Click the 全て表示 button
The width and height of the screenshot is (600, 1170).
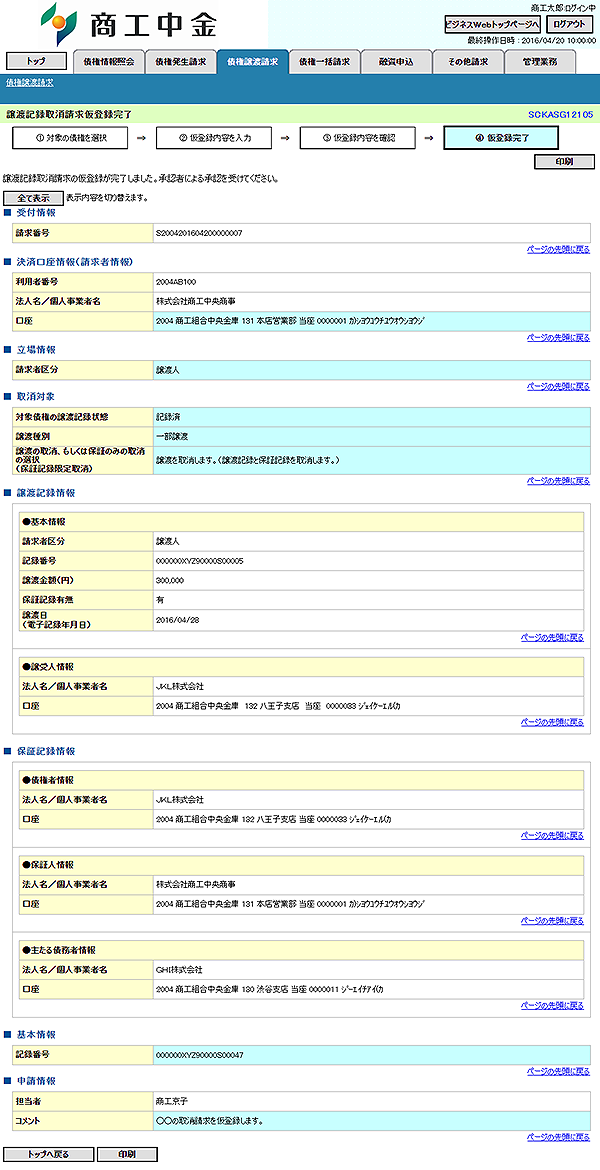click(33, 198)
